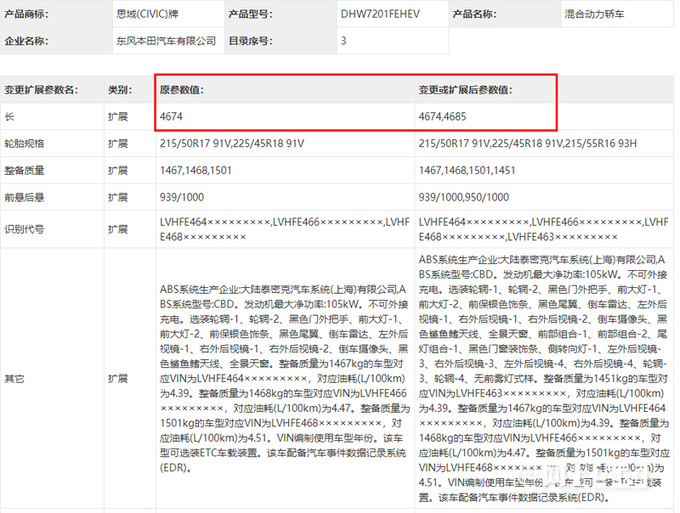Select the 轮胎规格 parameter name
Viewport: 680px width, 513px height.
point(24,144)
